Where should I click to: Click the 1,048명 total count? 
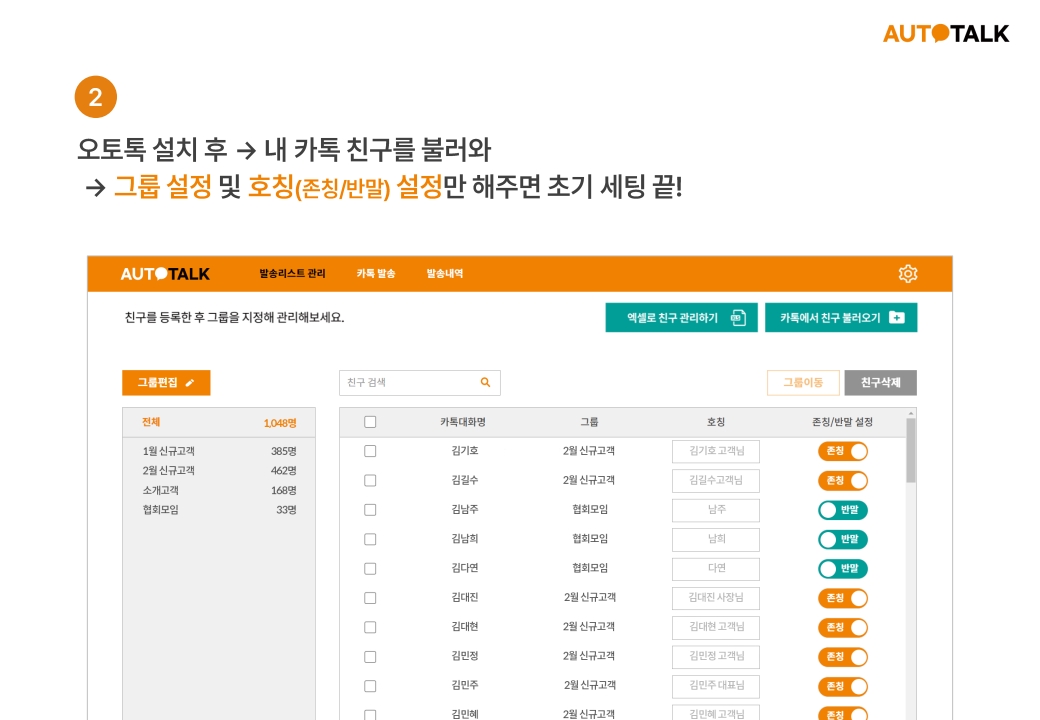280,423
